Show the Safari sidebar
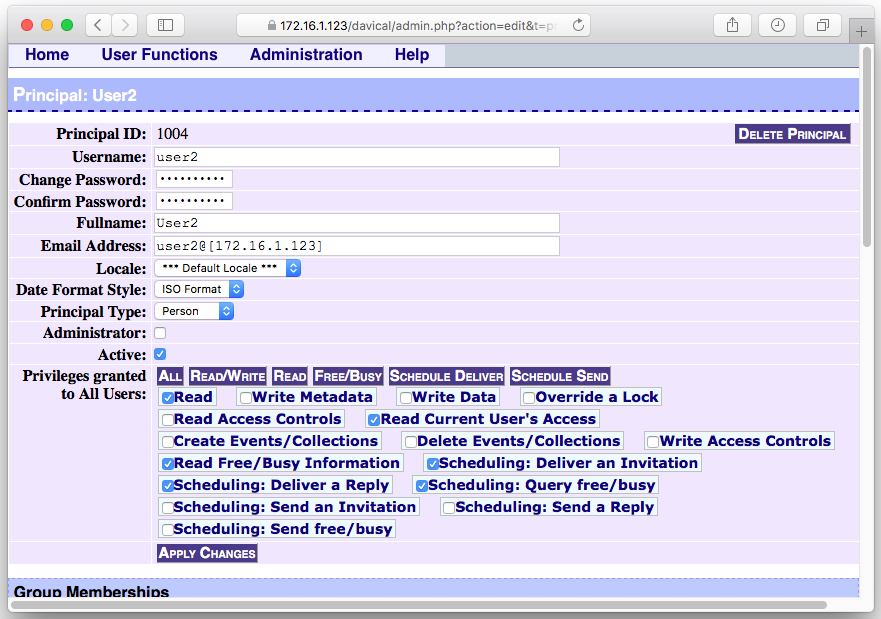 coord(165,25)
